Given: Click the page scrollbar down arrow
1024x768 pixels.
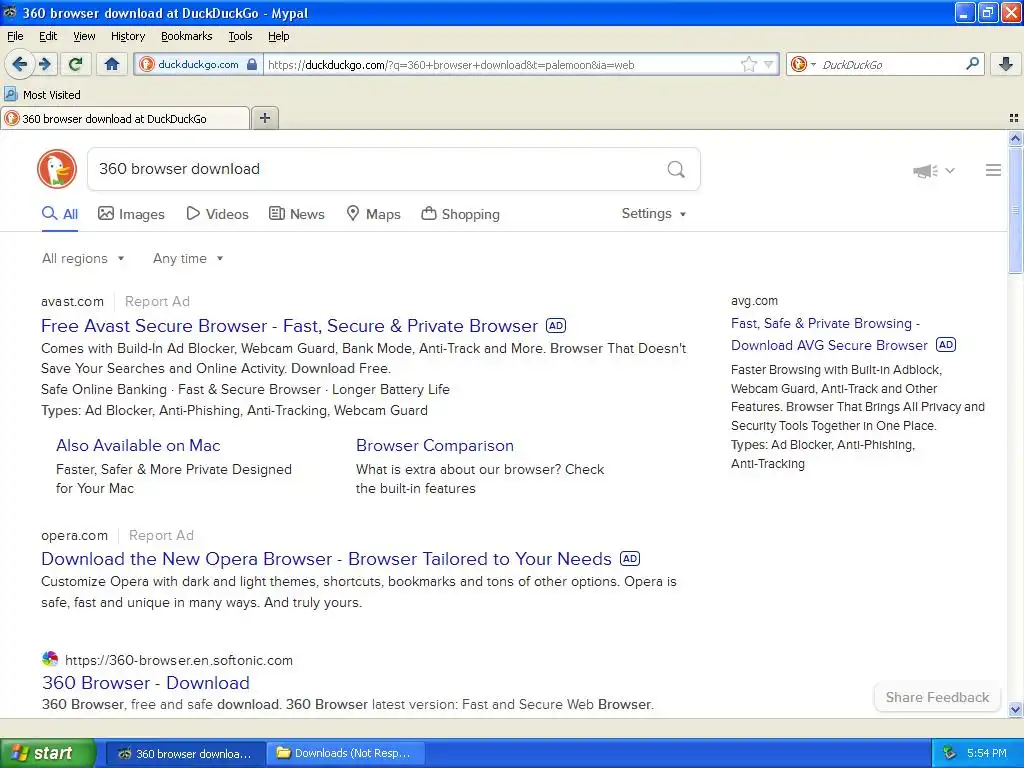Looking at the screenshot, I should 1015,709.
